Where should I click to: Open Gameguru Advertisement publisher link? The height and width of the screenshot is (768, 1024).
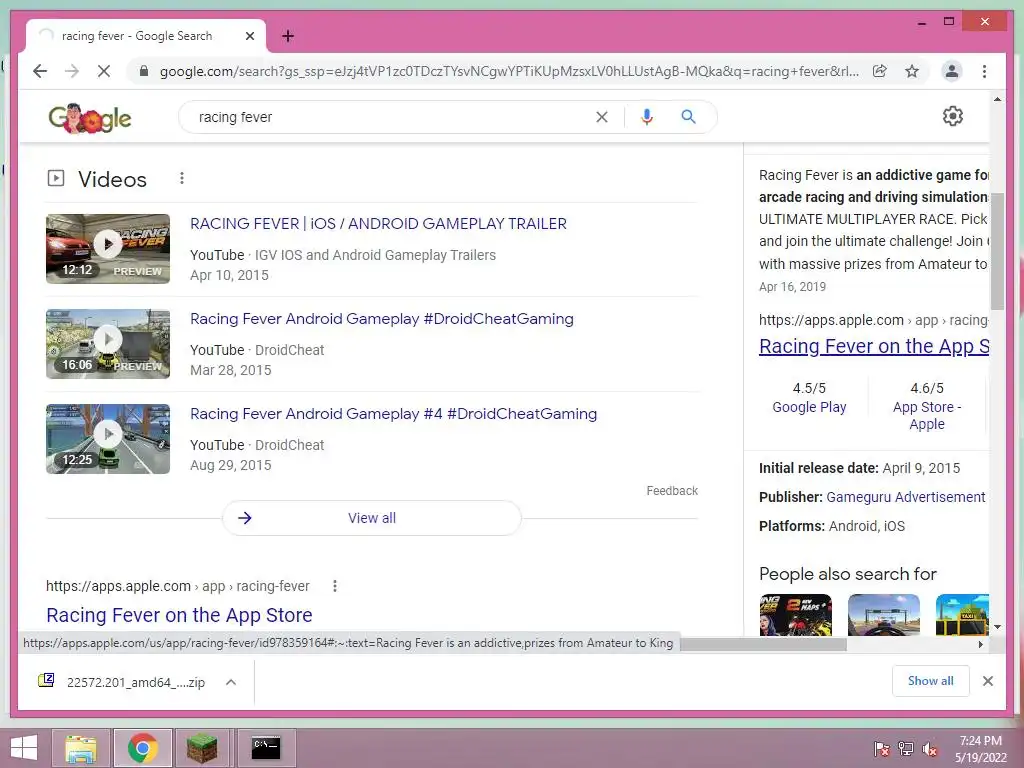point(906,497)
